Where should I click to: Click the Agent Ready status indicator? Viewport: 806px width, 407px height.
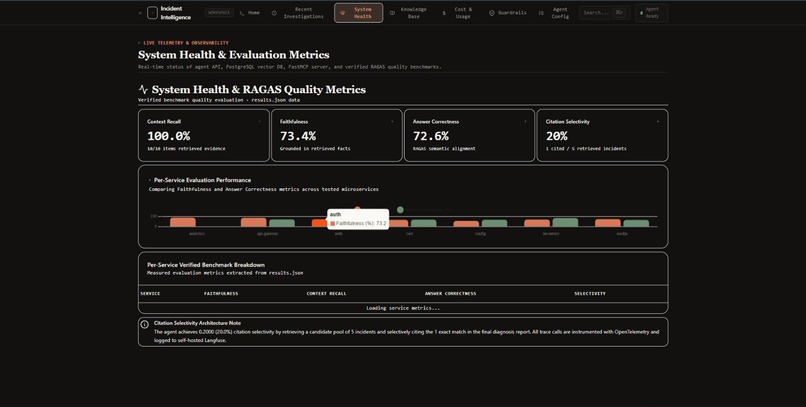tap(651, 13)
